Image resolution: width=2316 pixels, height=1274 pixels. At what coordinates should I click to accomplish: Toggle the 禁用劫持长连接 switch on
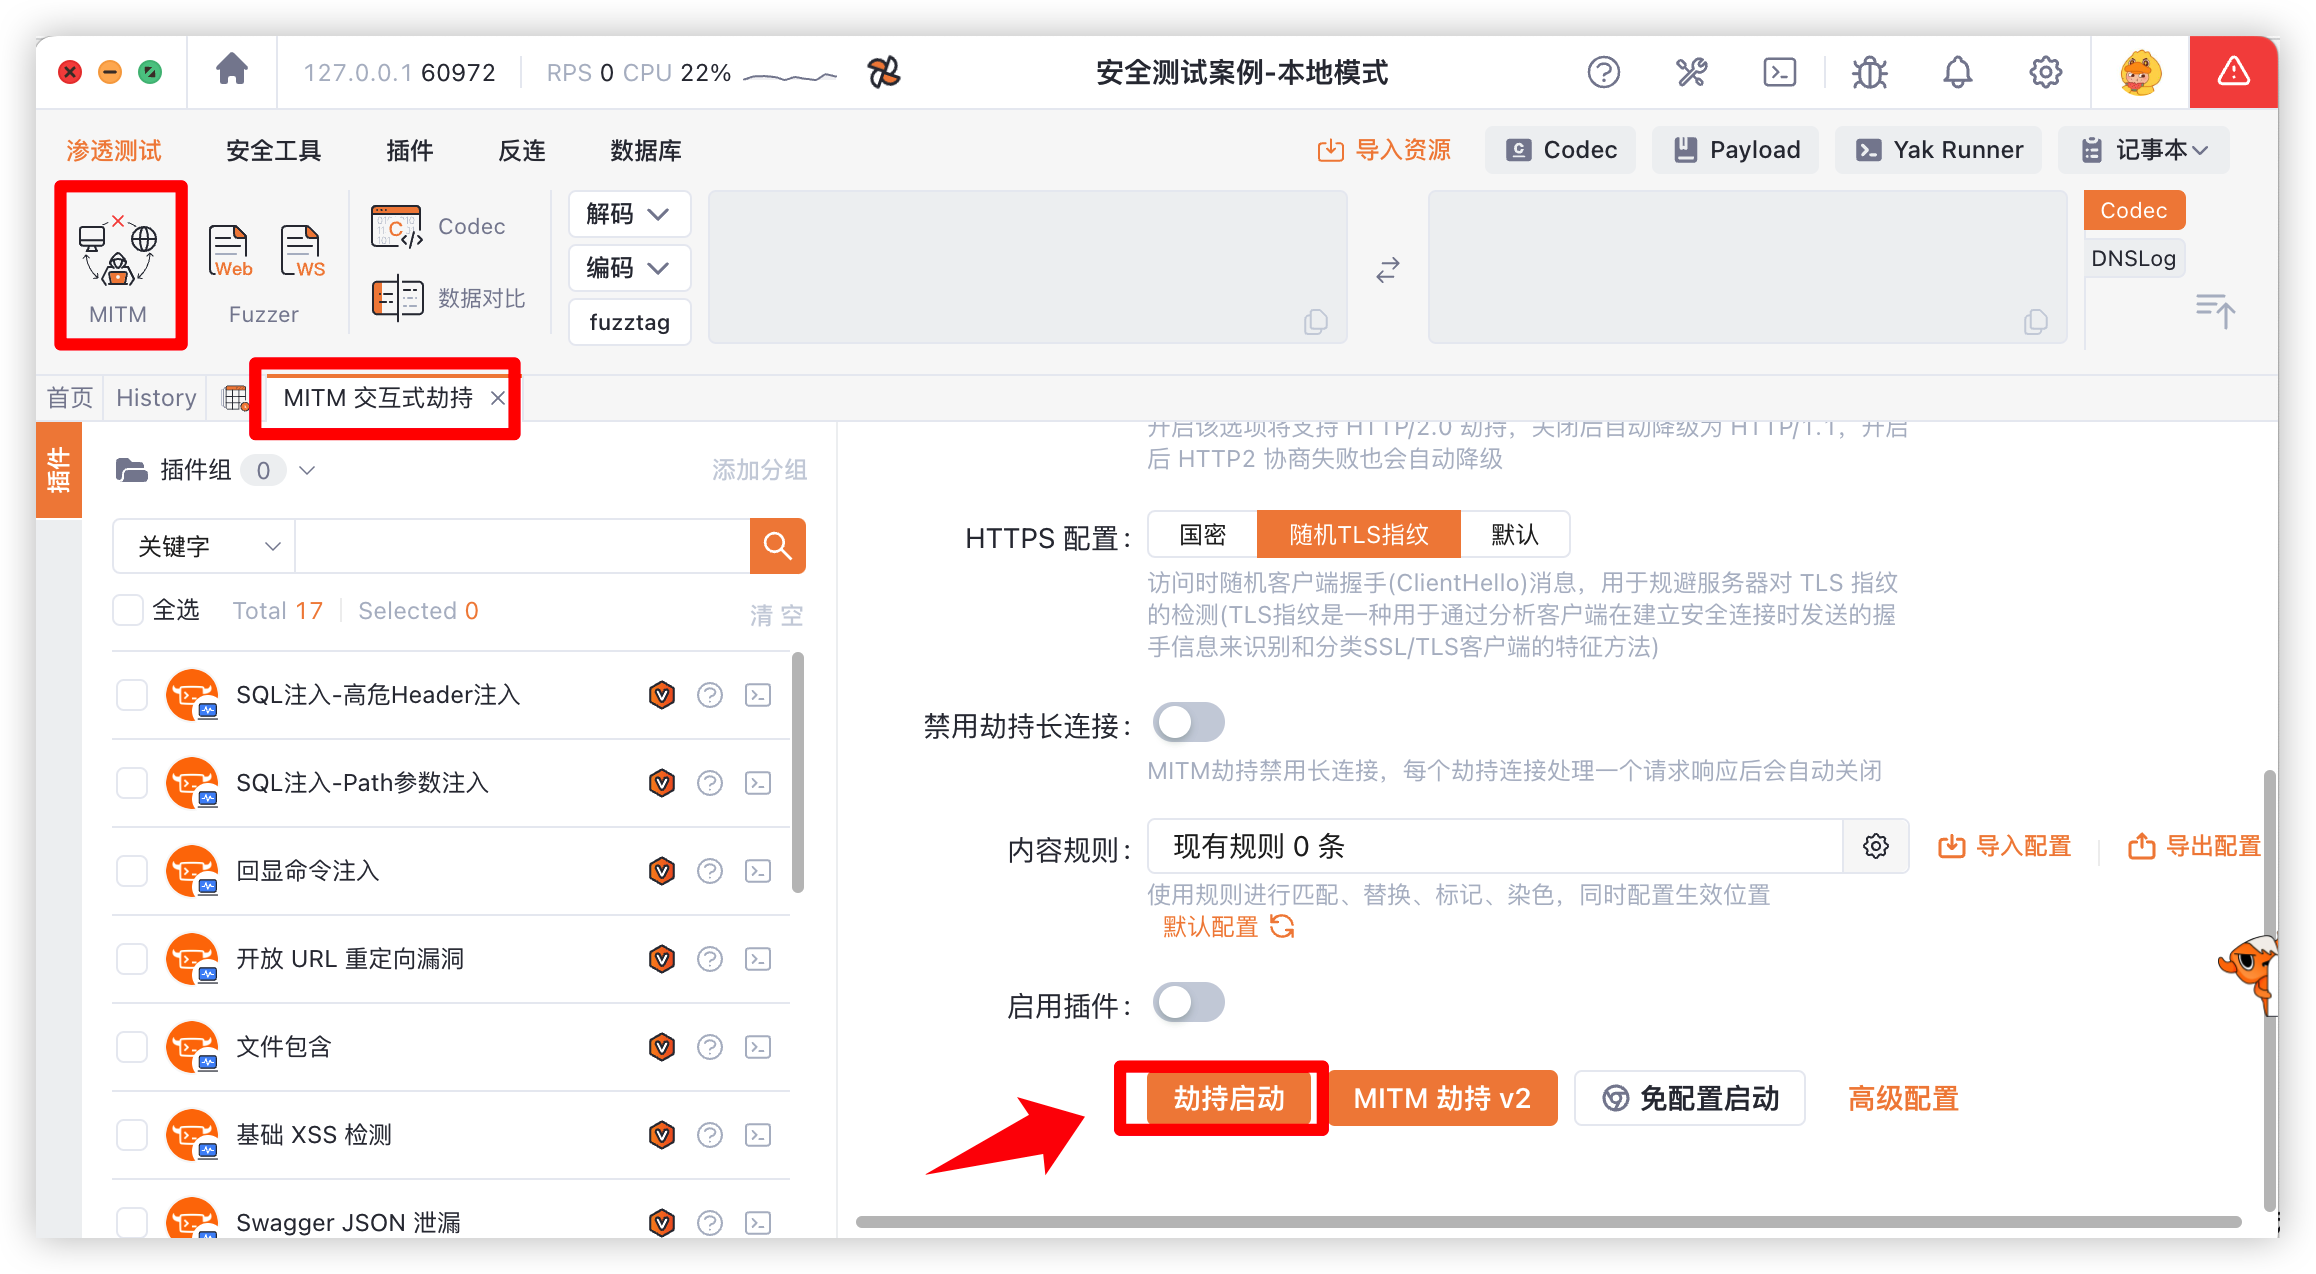pos(1188,722)
